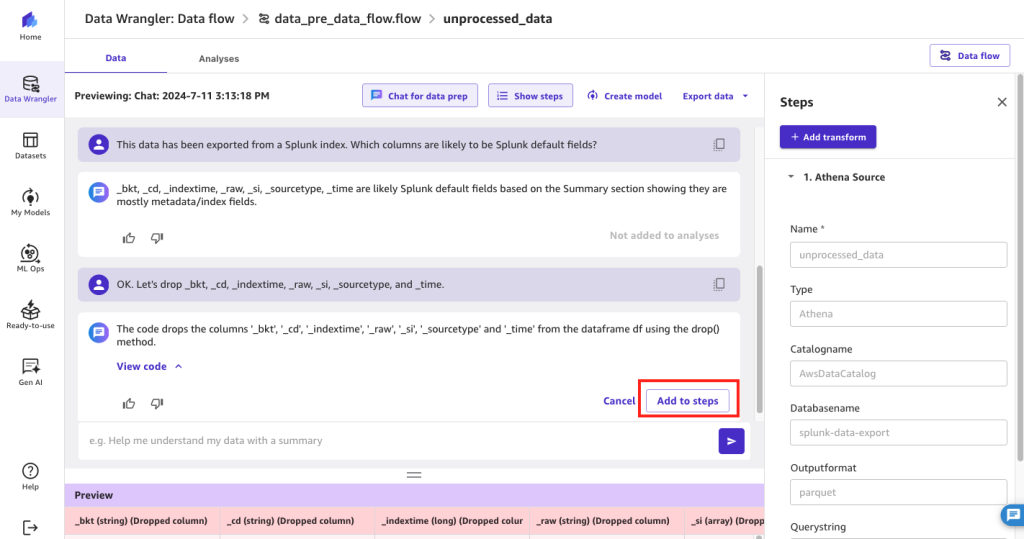Click the sign out icon at sidebar bottom
Screen dimensions: 1024x539
[30, 527]
